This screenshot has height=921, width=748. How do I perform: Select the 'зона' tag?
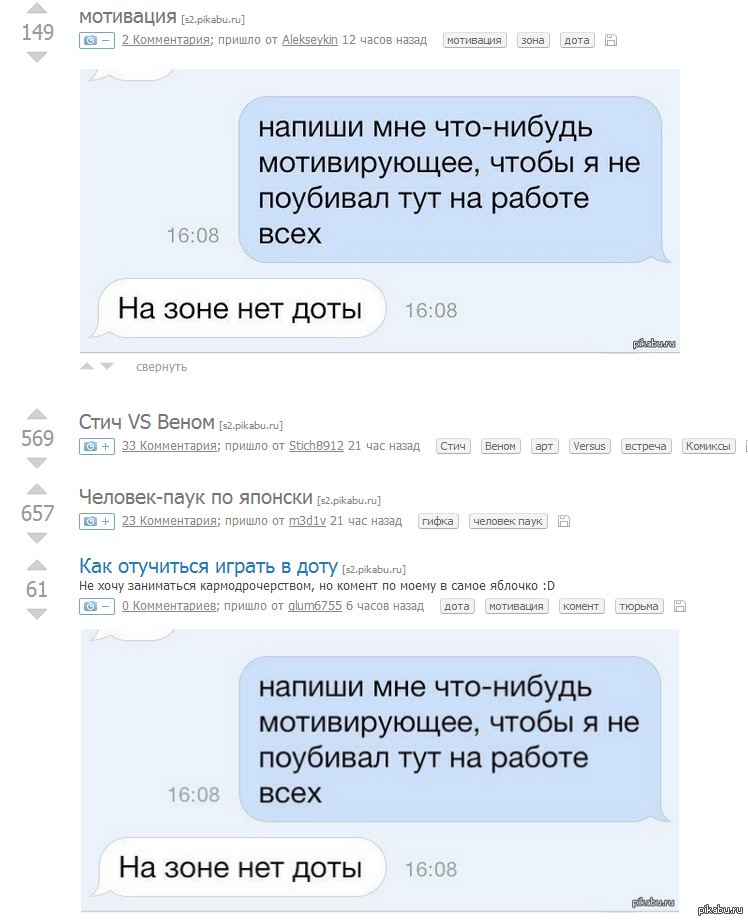[x=533, y=41]
